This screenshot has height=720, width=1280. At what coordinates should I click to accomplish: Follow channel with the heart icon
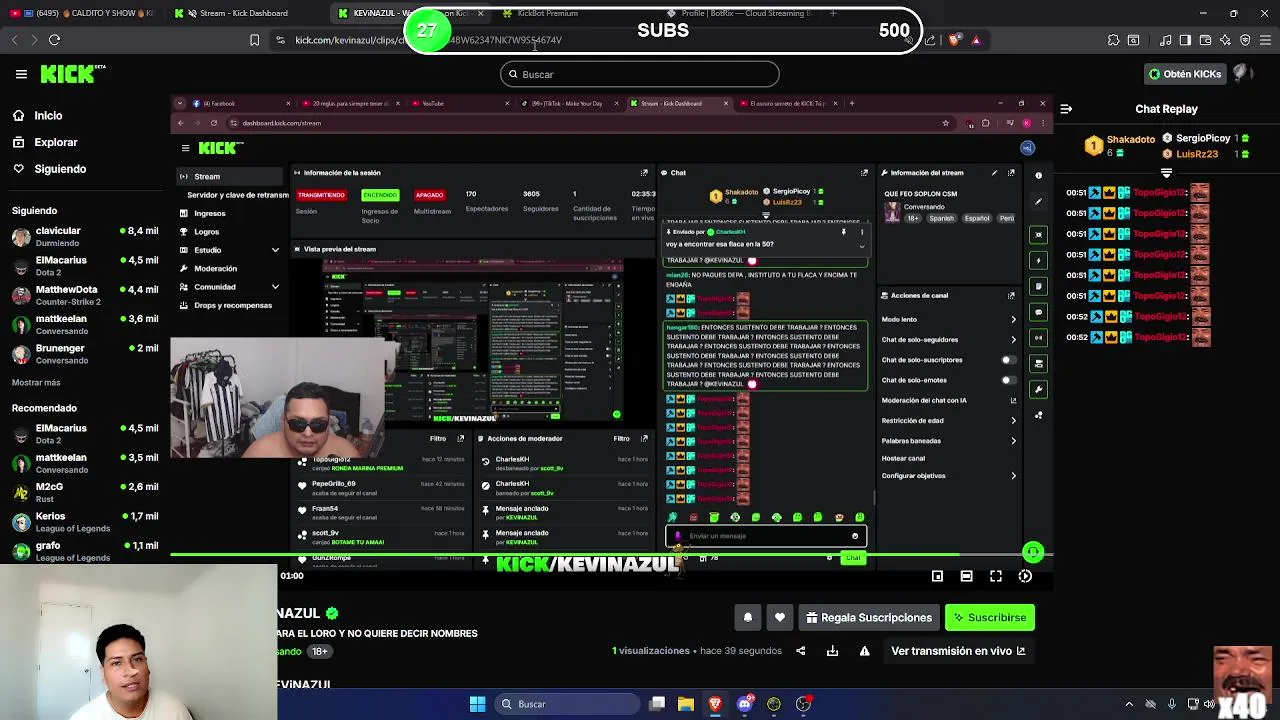(x=780, y=618)
